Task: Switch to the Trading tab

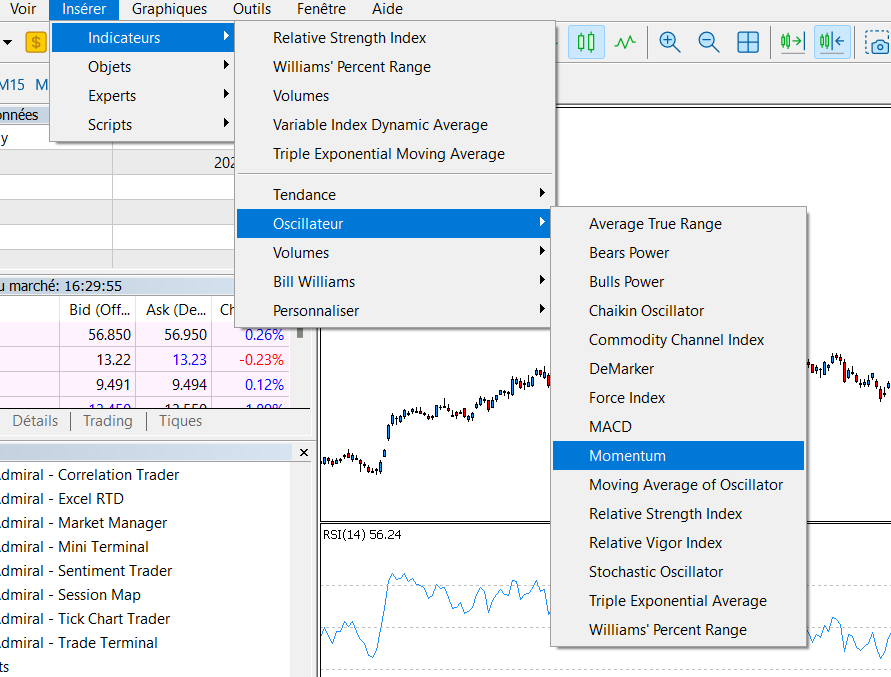Action: click(x=107, y=421)
